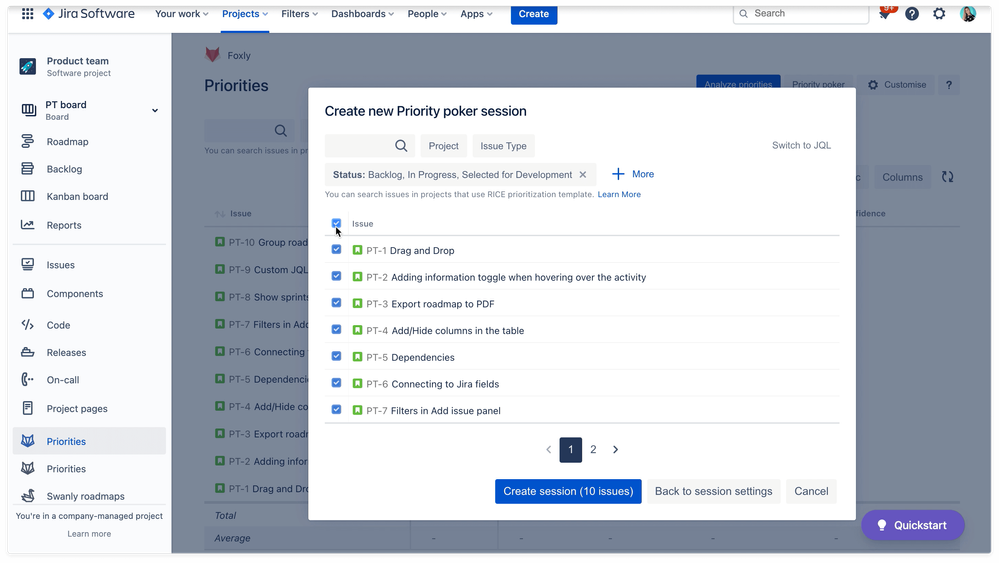Toggle the select-all Issue checkbox
Viewport: 999px width, 563px height.
click(336, 224)
